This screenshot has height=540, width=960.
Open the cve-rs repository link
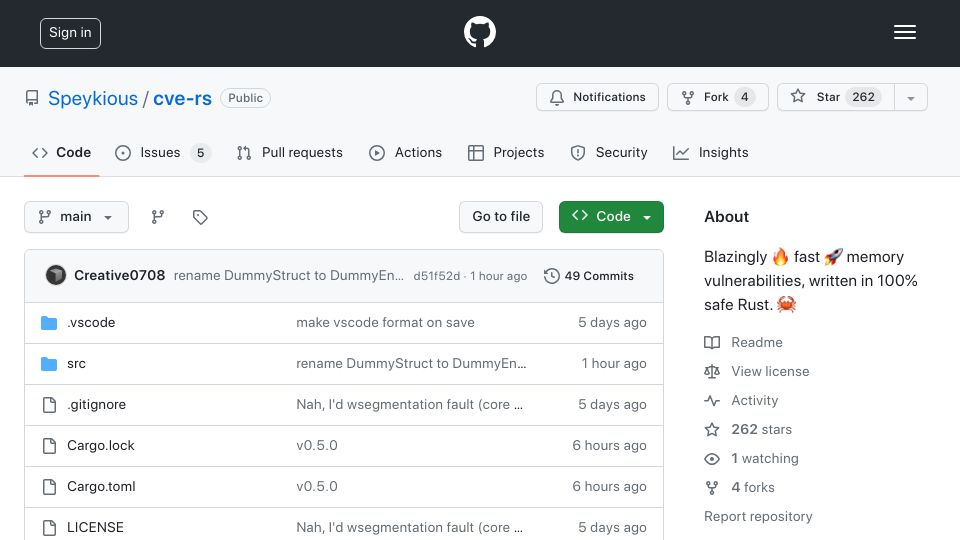point(182,99)
